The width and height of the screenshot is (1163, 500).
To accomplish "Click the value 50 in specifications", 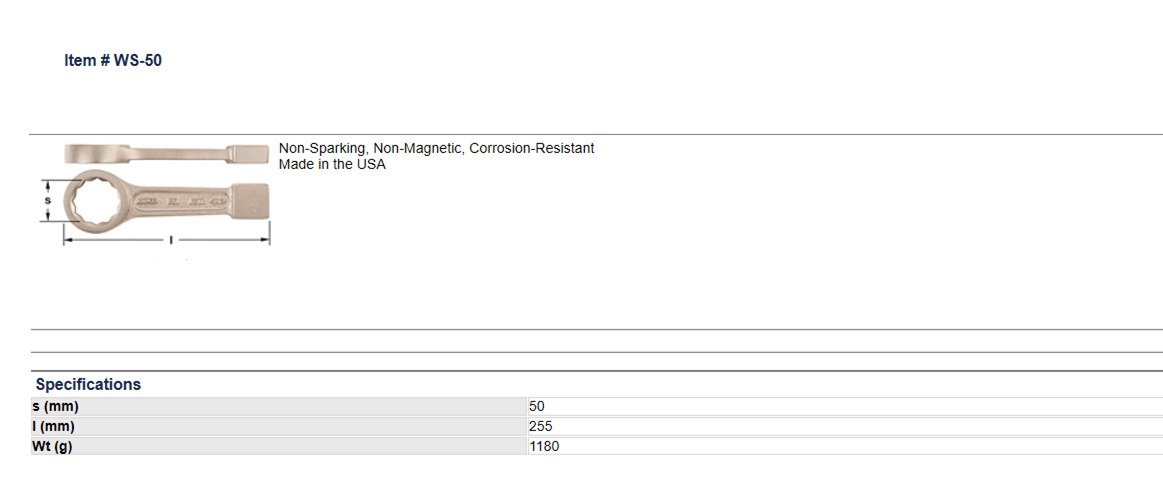I will click(x=536, y=406).
